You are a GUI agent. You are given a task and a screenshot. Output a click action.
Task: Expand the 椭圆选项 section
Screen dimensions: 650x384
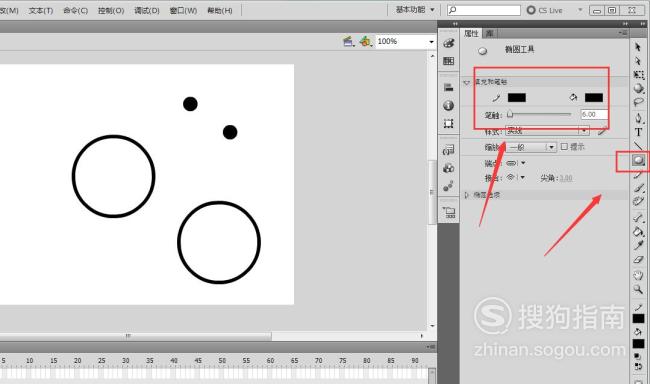[466, 194]
